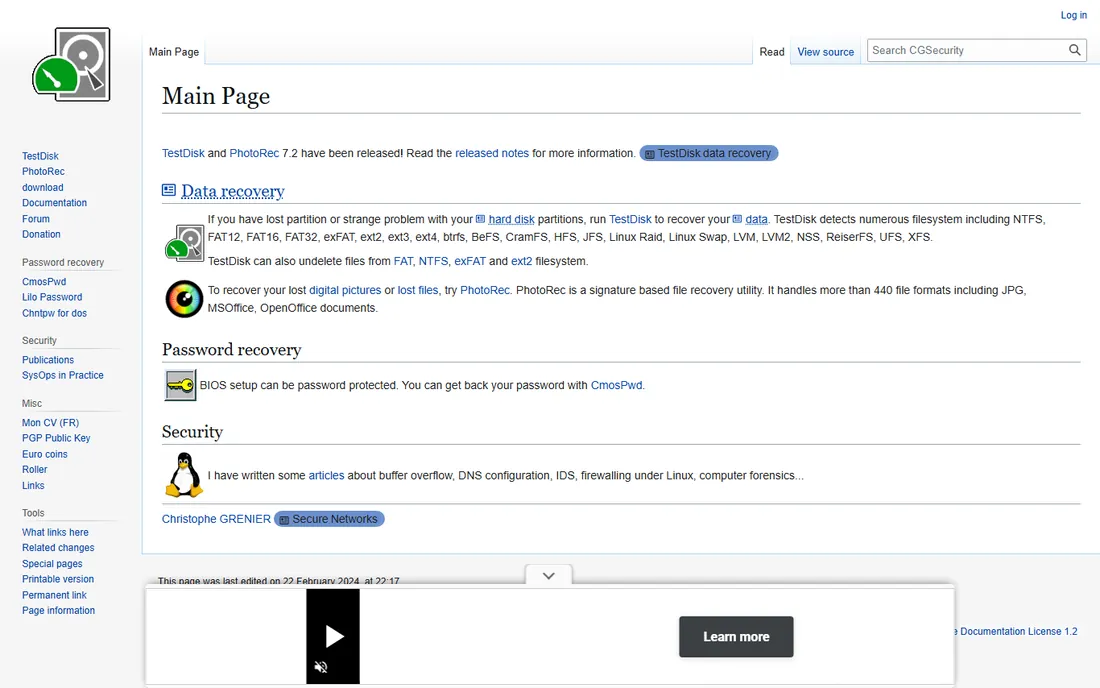Screen dimensions: 1100x688
Task: Open the Main Page tab
Action: pyautogui.click(x=174, y=52)
